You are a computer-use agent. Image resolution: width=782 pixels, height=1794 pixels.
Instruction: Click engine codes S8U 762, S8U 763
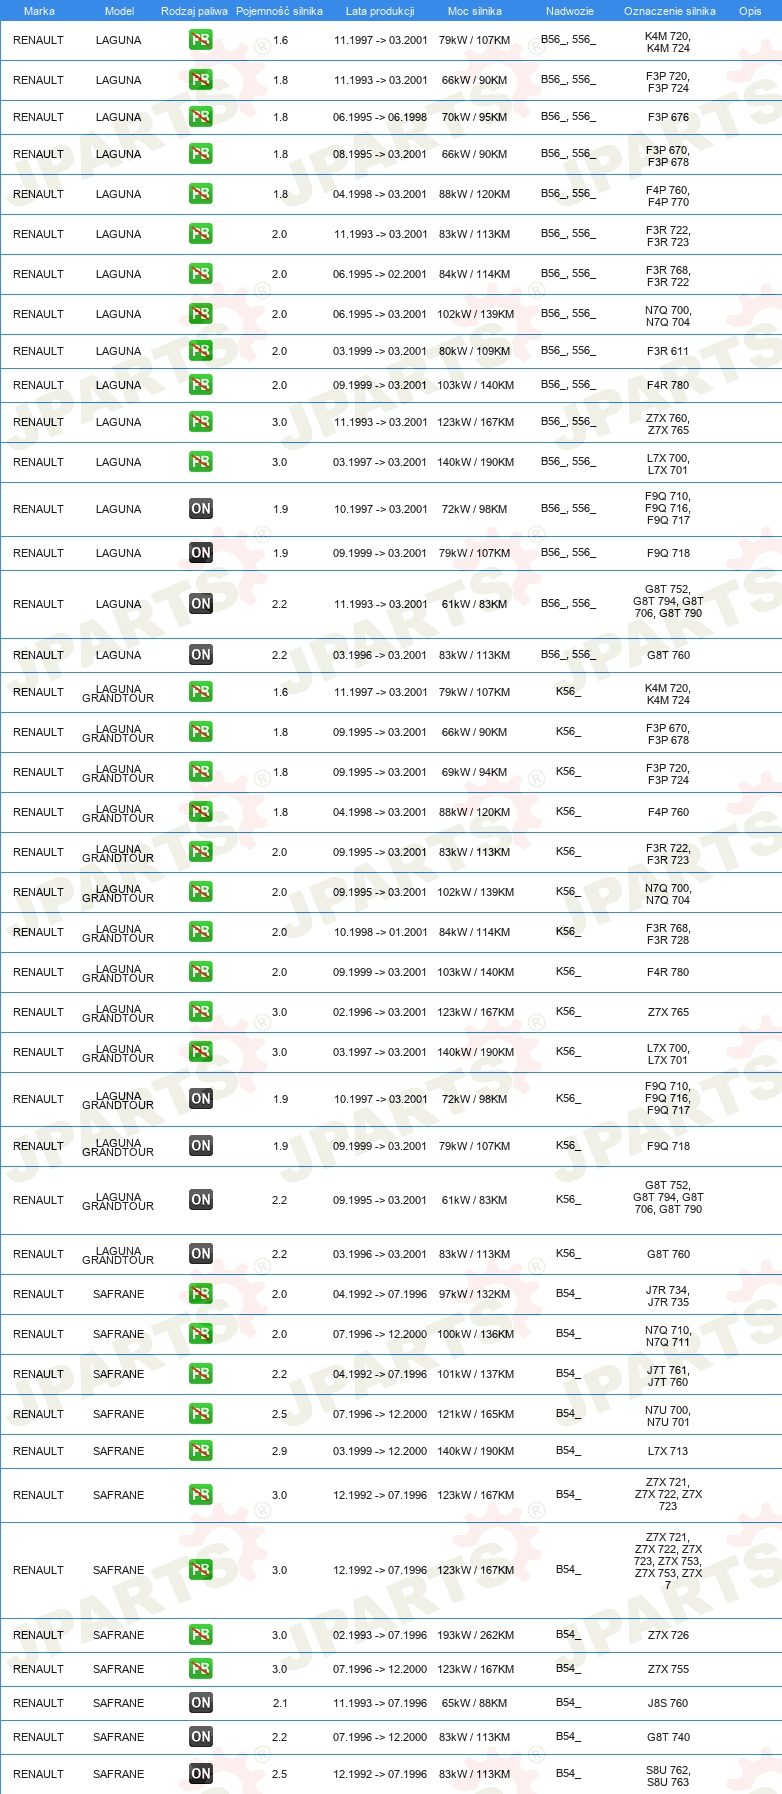[x=668, y=1776]
